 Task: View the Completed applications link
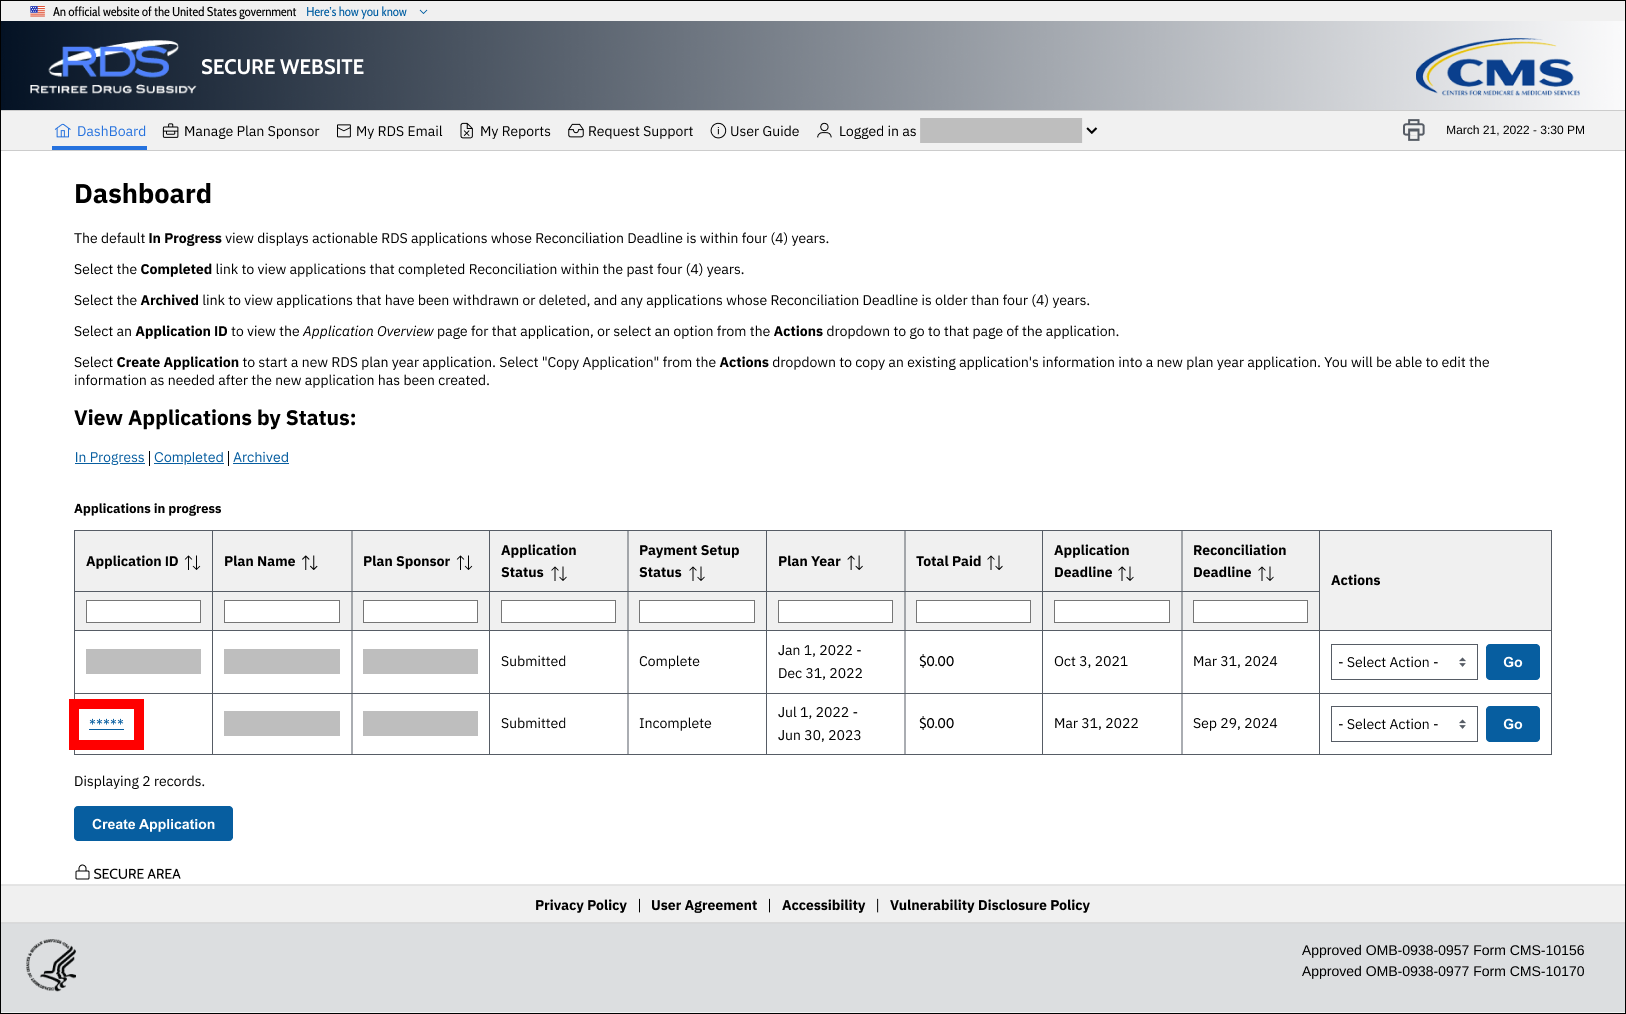189,457
